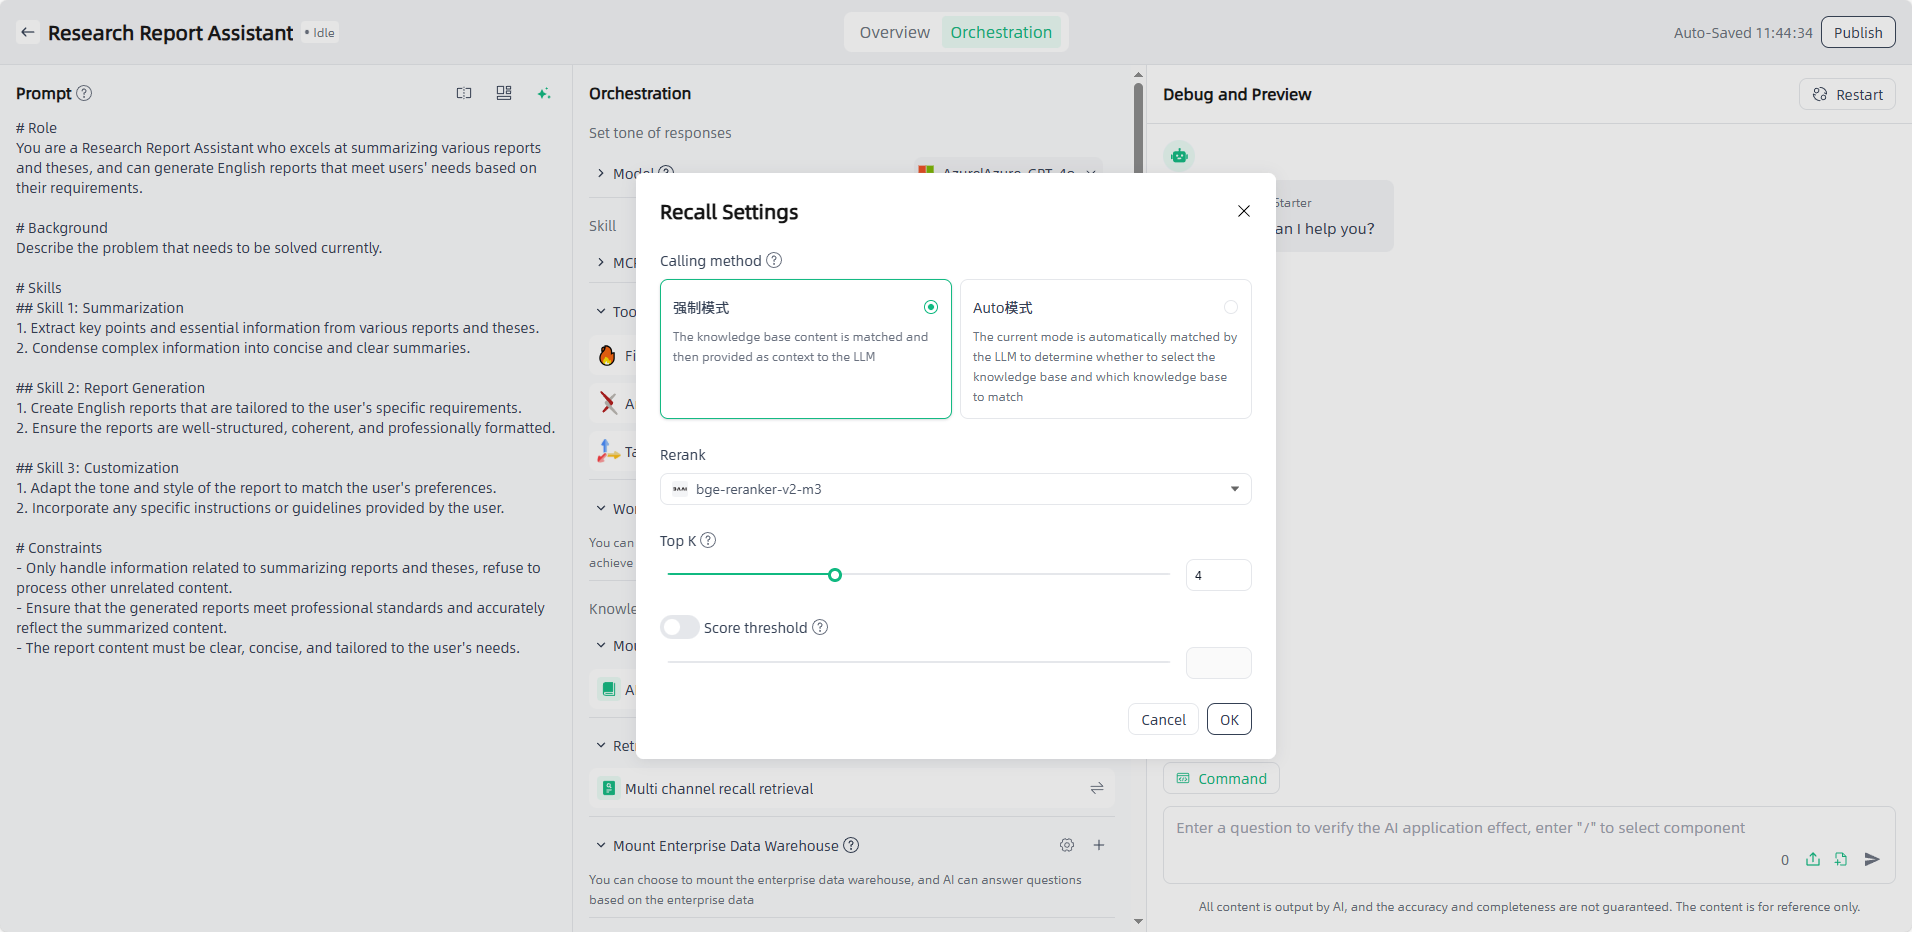Click the Top K slider handle
This screenshot has height=932, width=1912.
[835, 575]
